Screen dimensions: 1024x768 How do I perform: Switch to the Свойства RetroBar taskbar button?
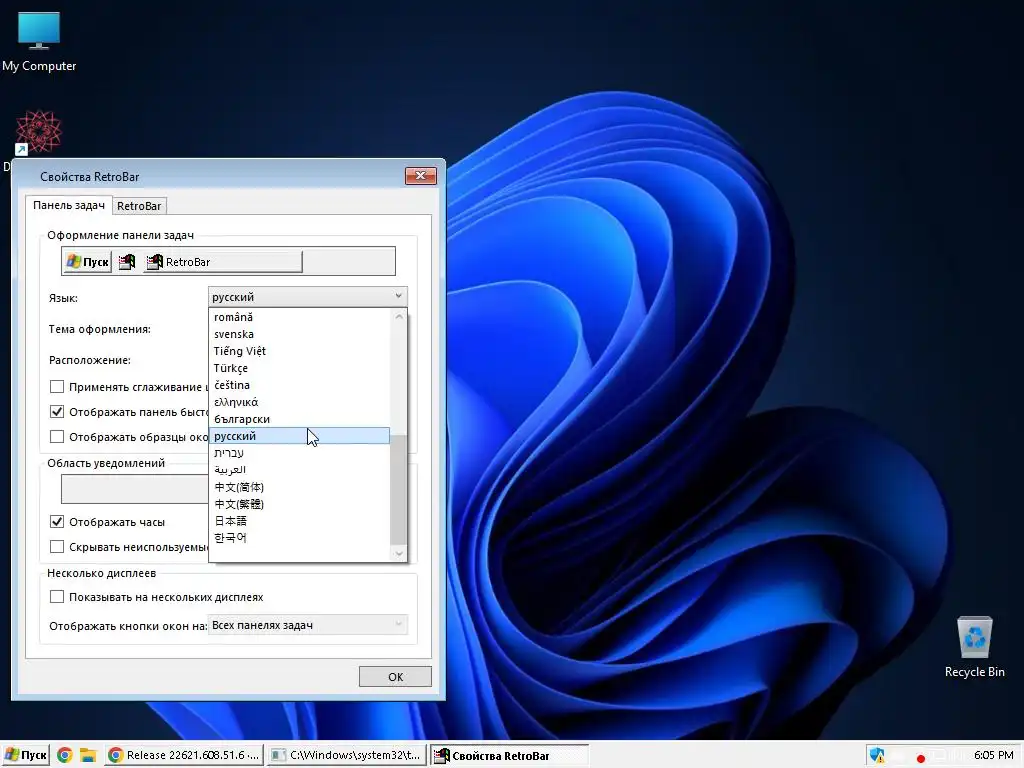point(509,755)
